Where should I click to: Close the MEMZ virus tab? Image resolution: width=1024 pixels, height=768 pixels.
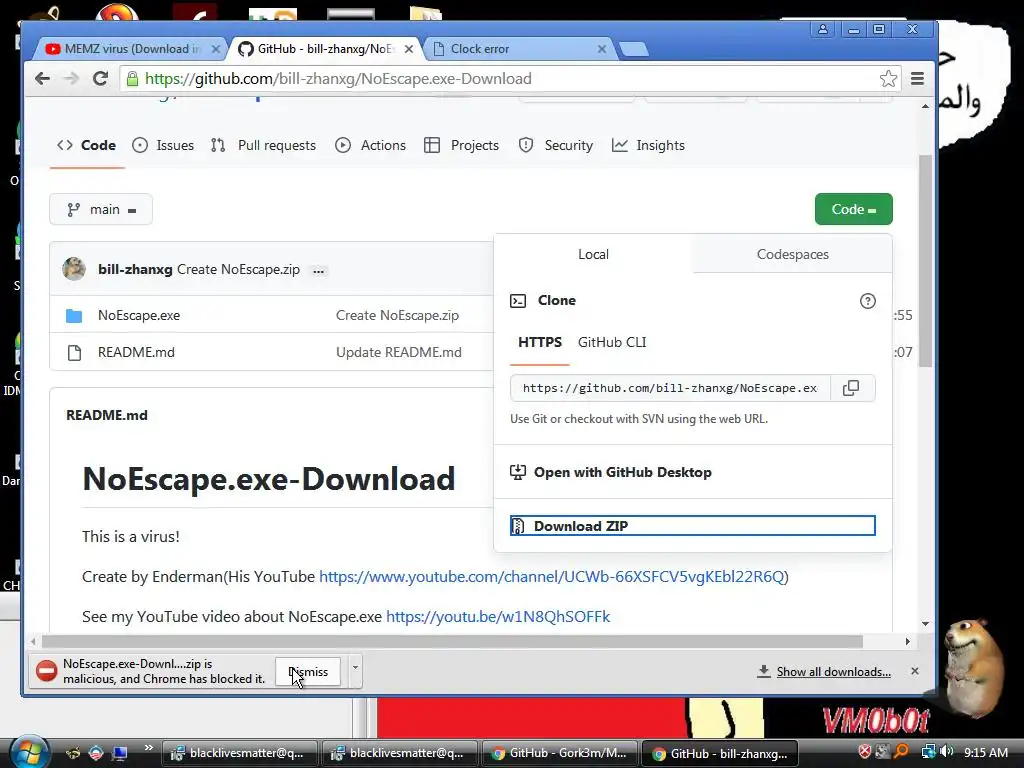[x=216, y=49]
